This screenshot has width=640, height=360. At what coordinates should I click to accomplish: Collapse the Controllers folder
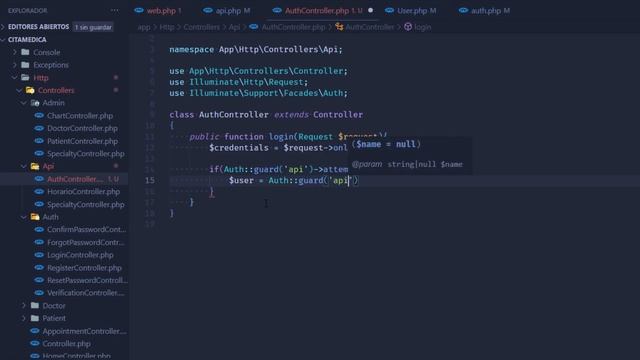click(56, 90)
